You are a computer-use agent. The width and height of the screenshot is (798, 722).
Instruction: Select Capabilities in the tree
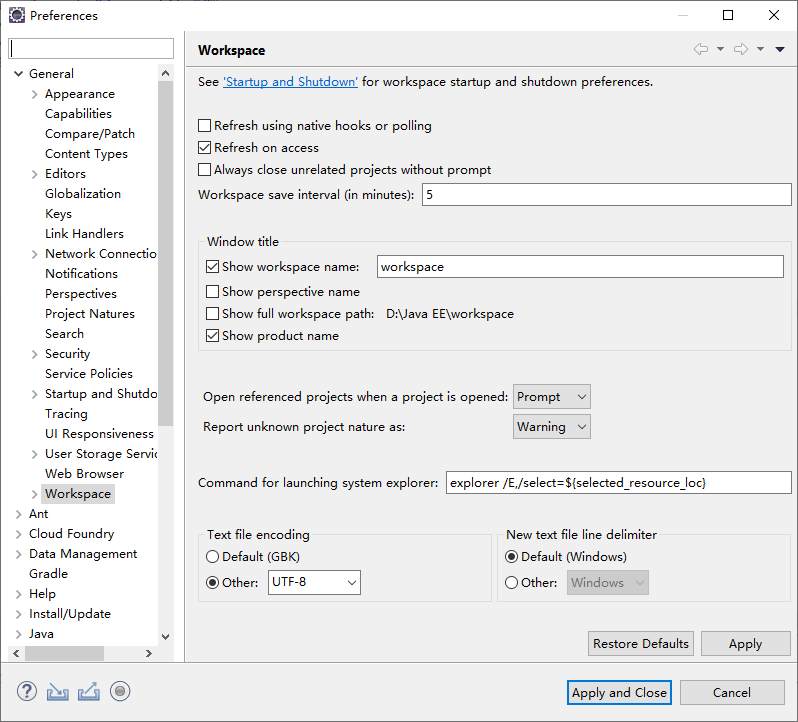tap(78, 113)
